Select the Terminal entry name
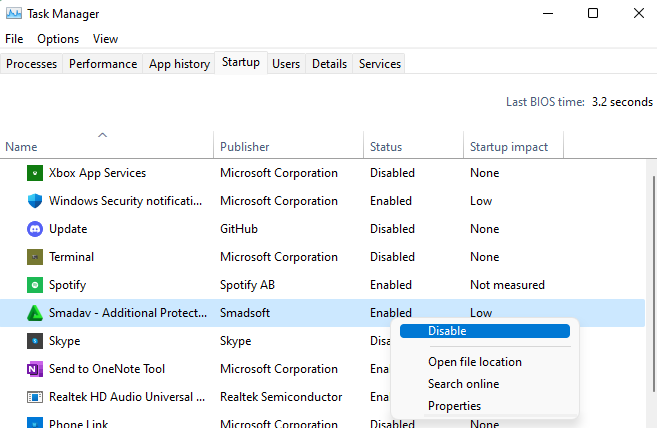Image resolution: width=657 pixels, height=428 pixels. pos(71,257)
